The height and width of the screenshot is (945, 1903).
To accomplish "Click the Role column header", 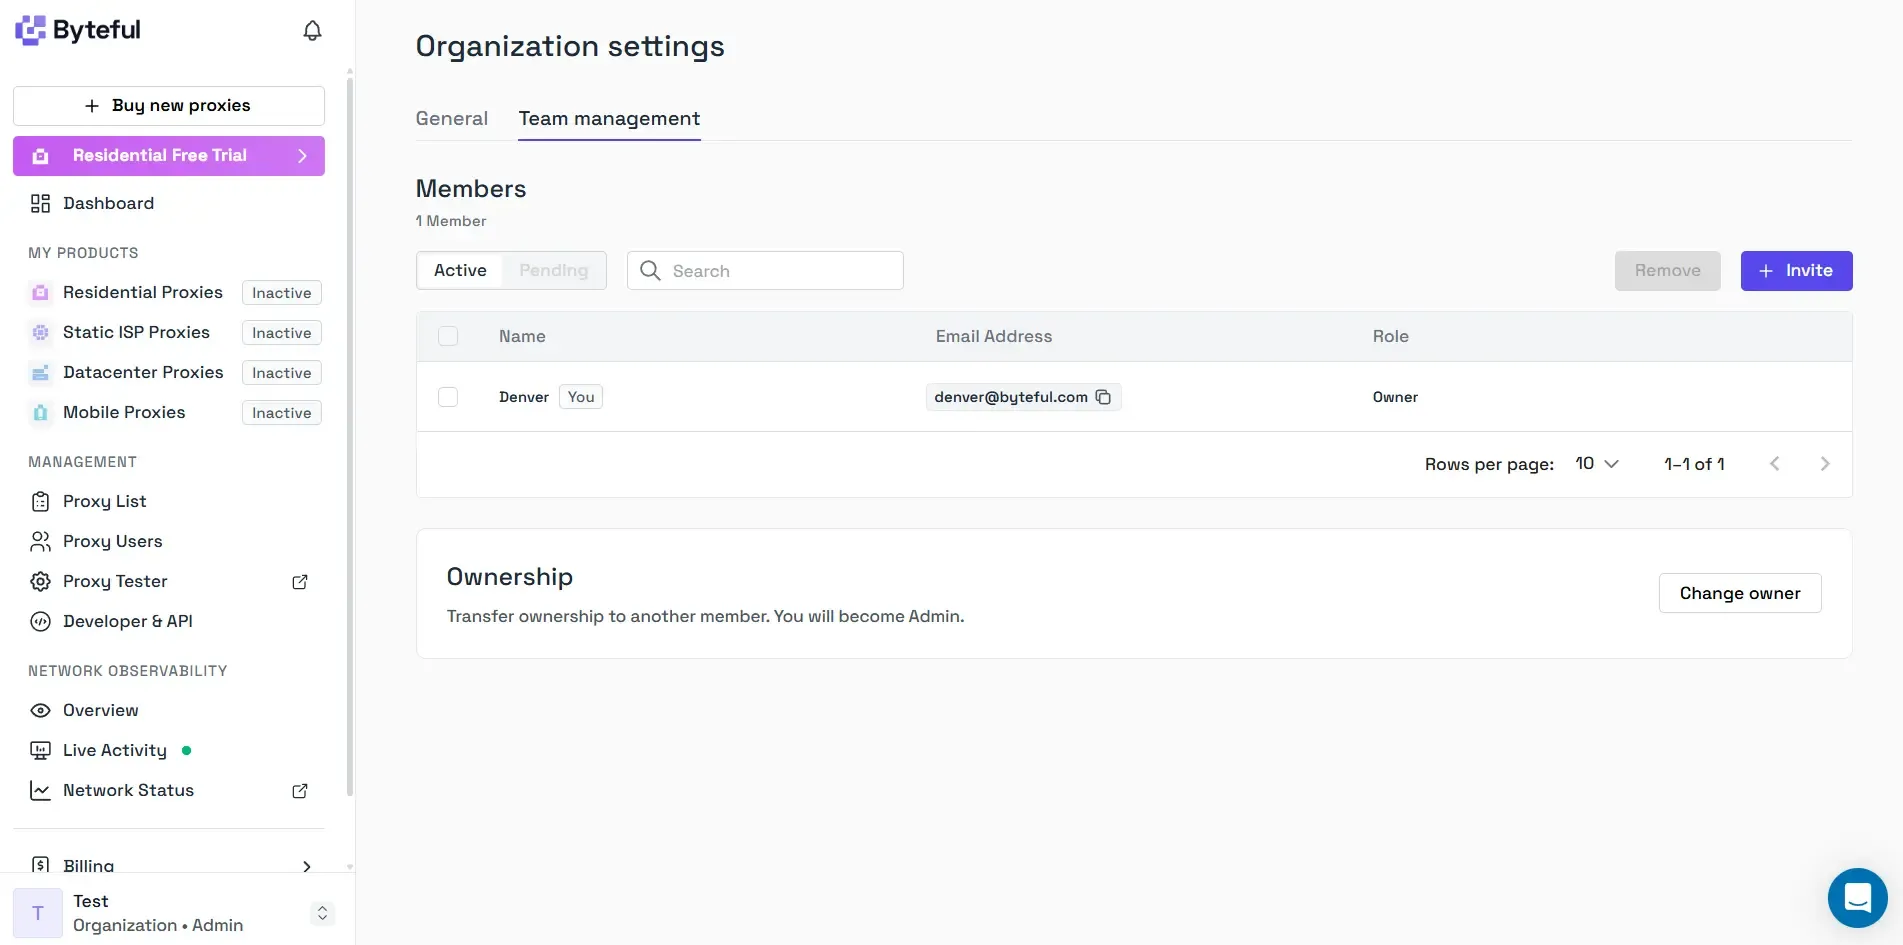I will 1390,336.
